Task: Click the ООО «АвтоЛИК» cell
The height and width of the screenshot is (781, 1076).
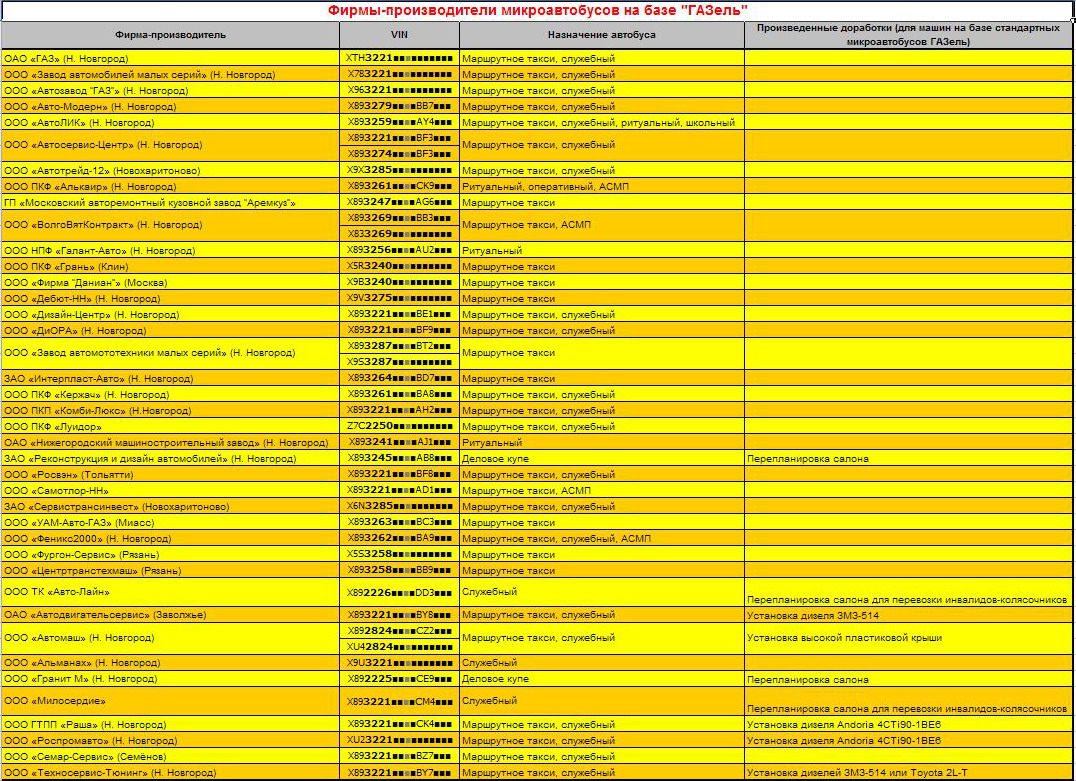Action: click(x=170, y=122)
